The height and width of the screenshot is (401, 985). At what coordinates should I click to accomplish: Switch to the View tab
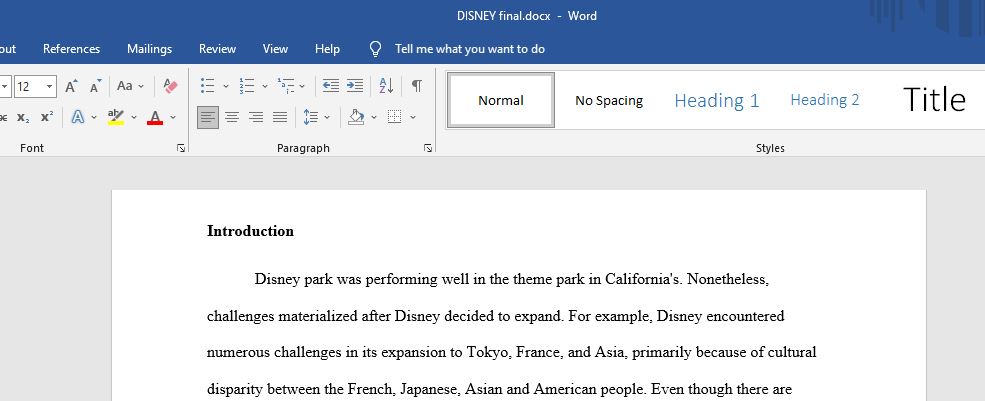tap(275, 49)
